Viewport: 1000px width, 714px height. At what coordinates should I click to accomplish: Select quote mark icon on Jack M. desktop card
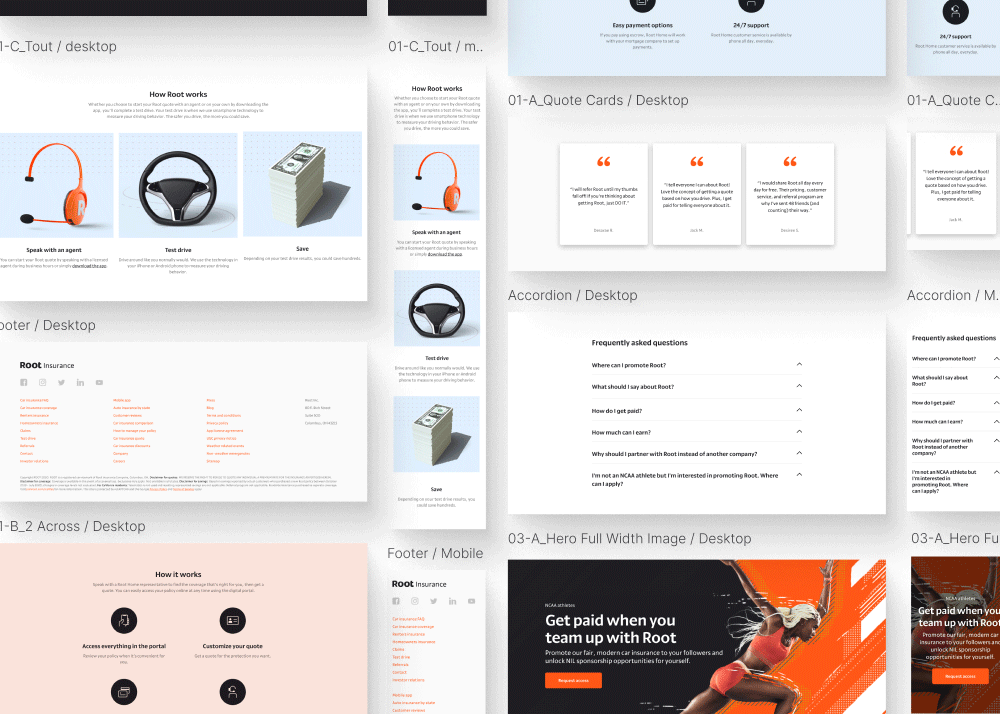coord(697,162)
